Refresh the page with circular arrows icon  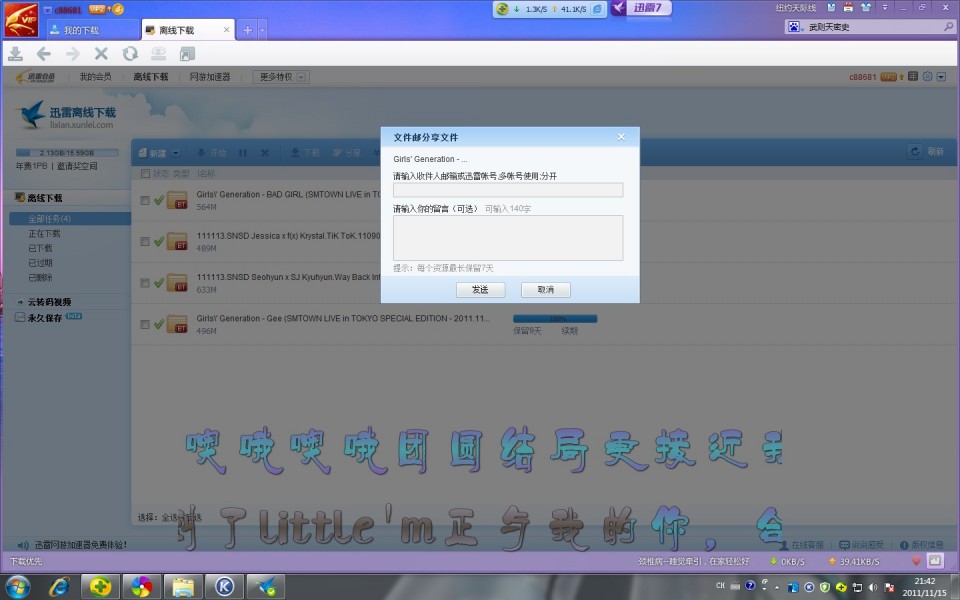(x=130, y=54)
